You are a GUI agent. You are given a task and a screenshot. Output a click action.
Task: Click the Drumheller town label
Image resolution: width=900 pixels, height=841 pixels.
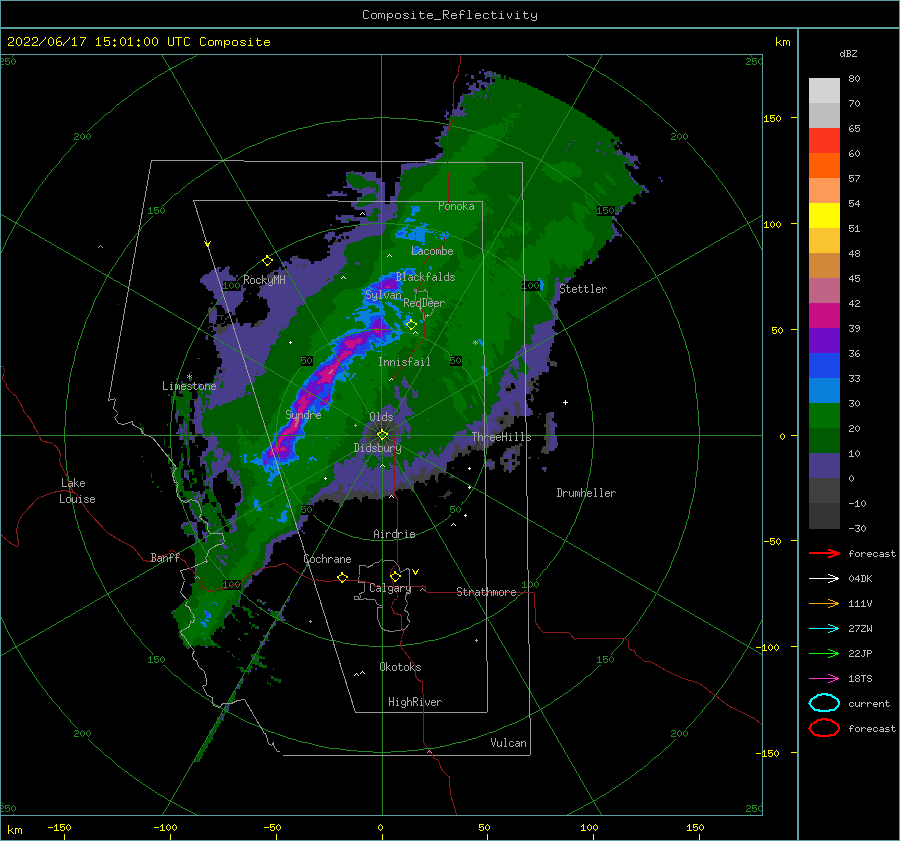pos(586,493)
